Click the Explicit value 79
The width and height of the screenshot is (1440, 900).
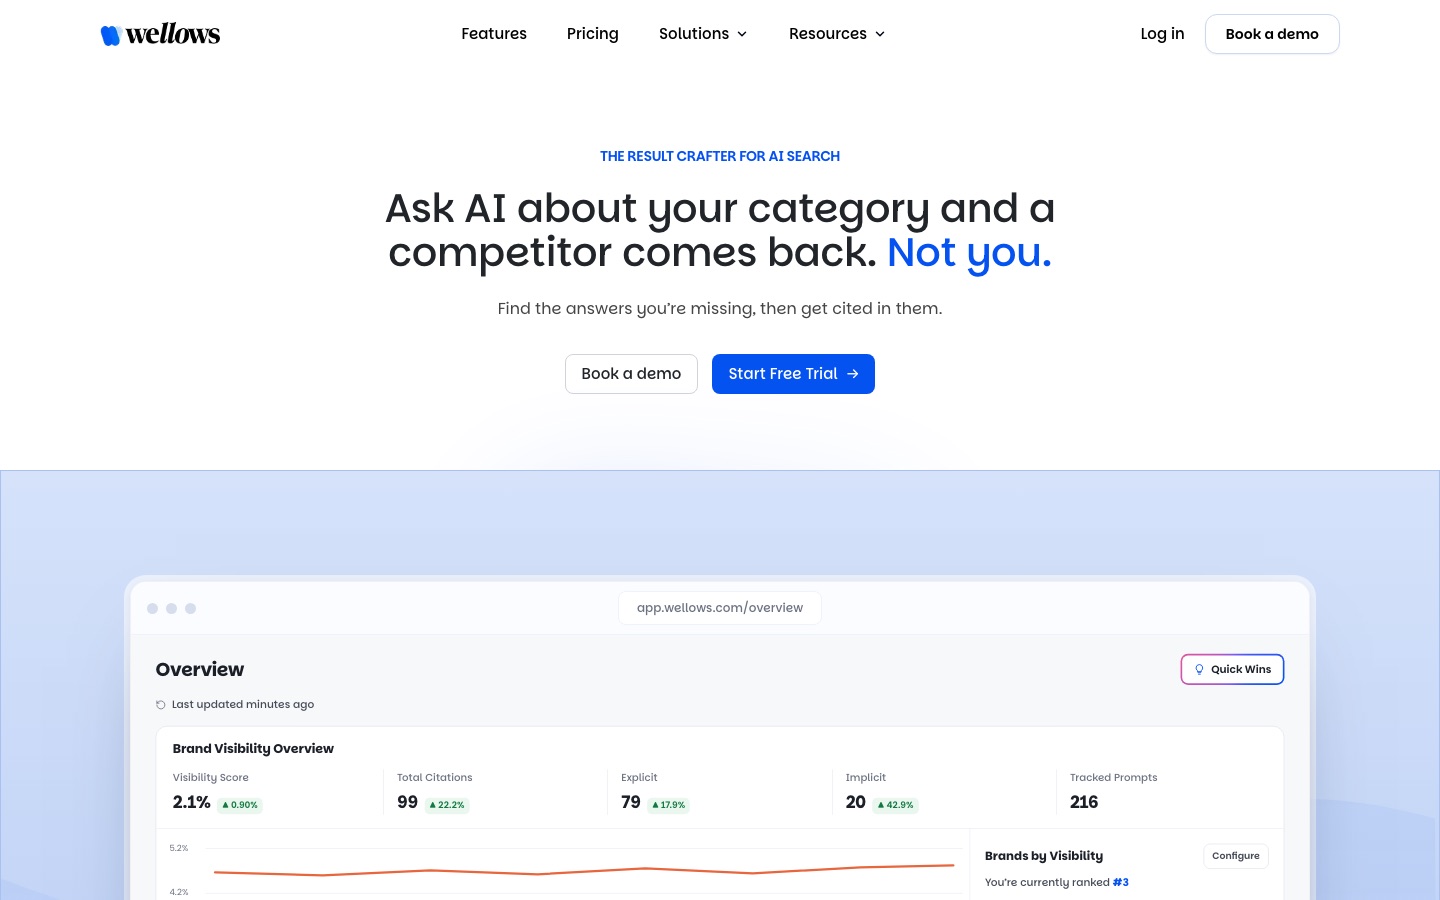(631, 802)
